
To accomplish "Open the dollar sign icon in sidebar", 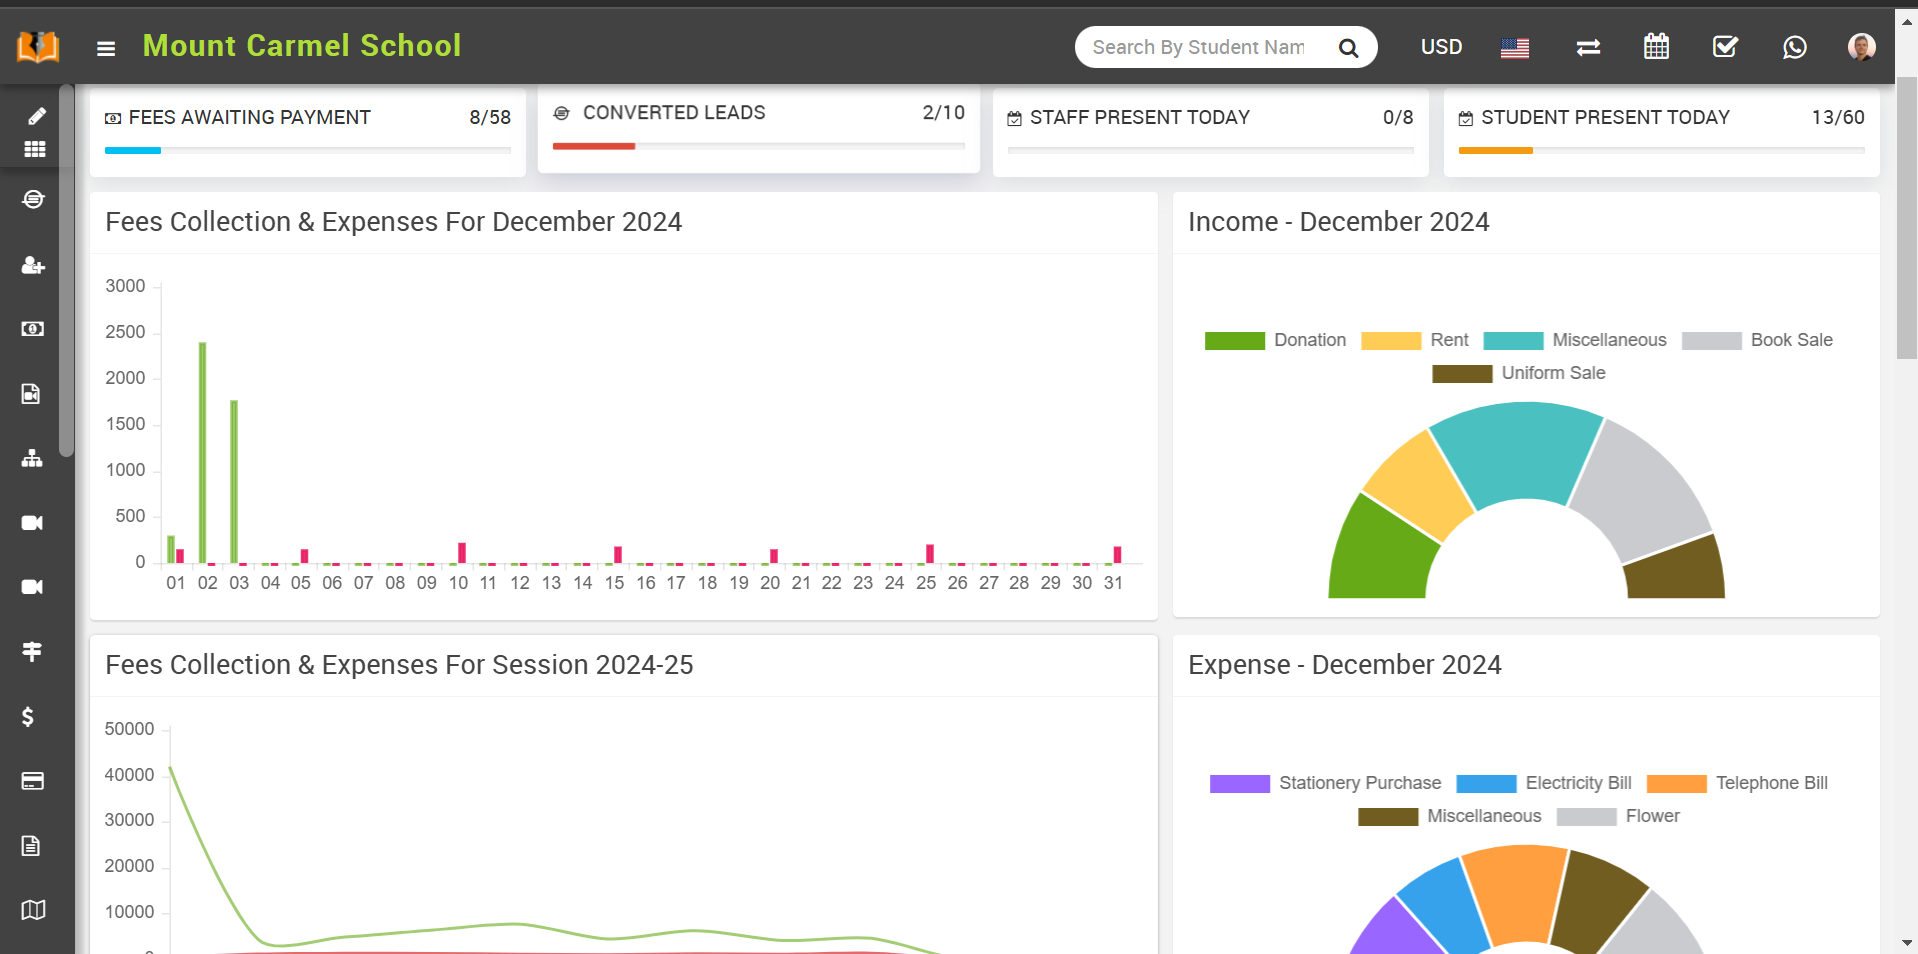I will coord(28,716).
